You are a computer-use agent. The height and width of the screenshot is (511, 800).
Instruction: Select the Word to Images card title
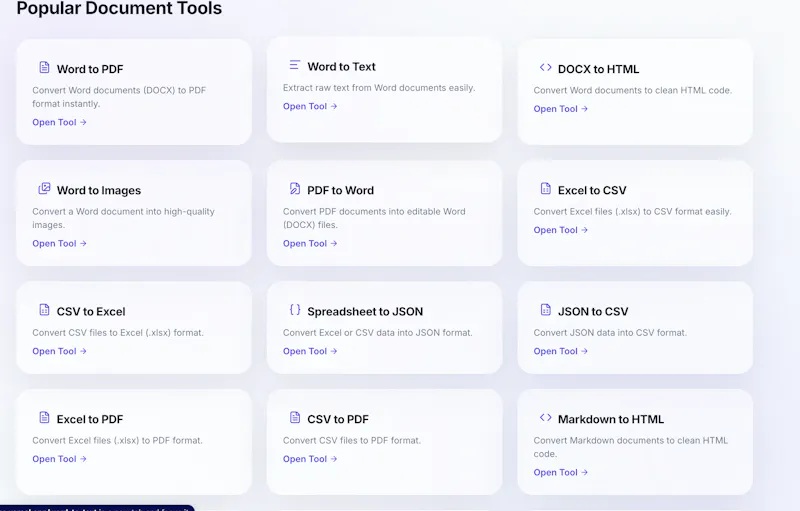pyautogui.click(x=98, y=190)
